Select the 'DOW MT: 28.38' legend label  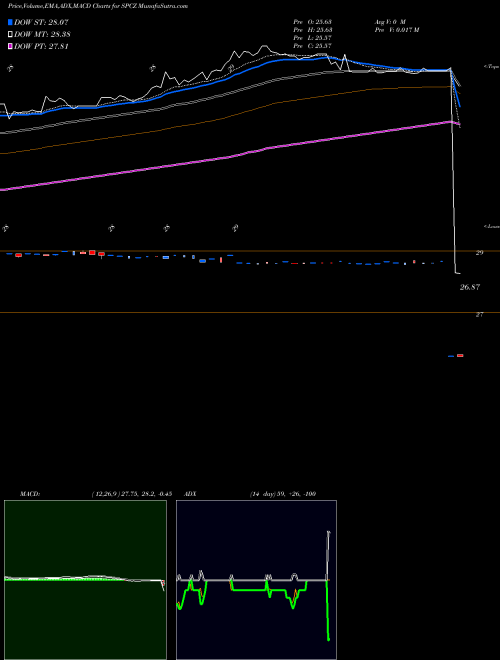tap(42, 34)
